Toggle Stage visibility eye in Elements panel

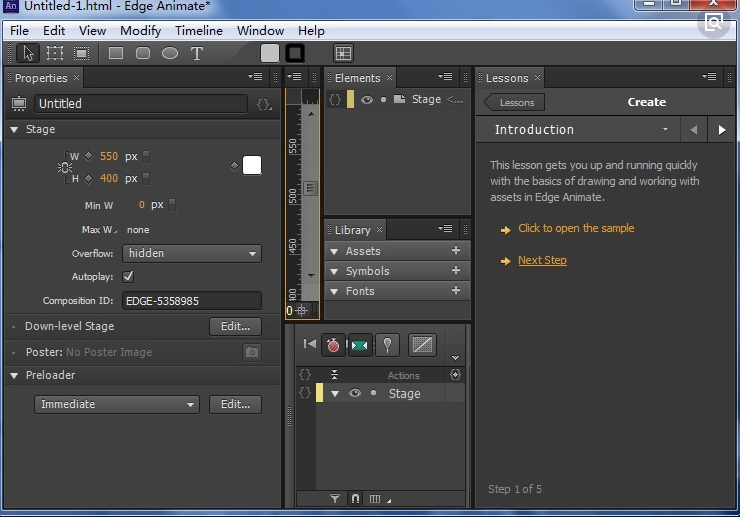(367, 100)
